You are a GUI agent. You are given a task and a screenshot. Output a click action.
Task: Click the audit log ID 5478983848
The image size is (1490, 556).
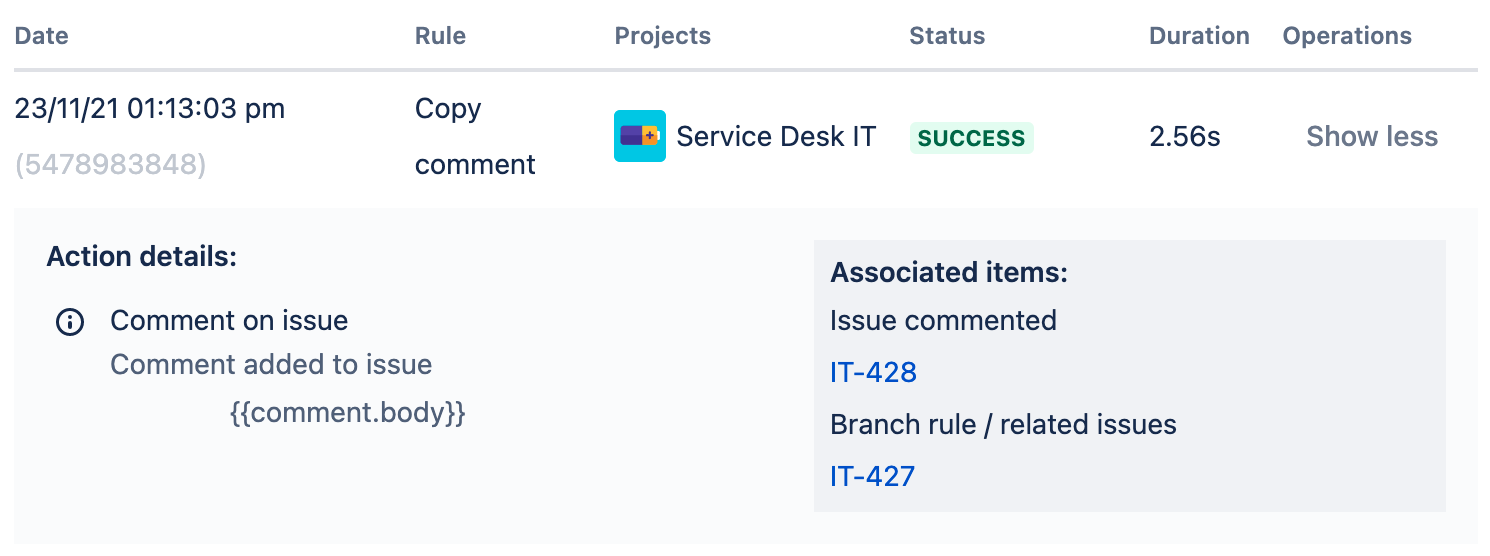111,164
